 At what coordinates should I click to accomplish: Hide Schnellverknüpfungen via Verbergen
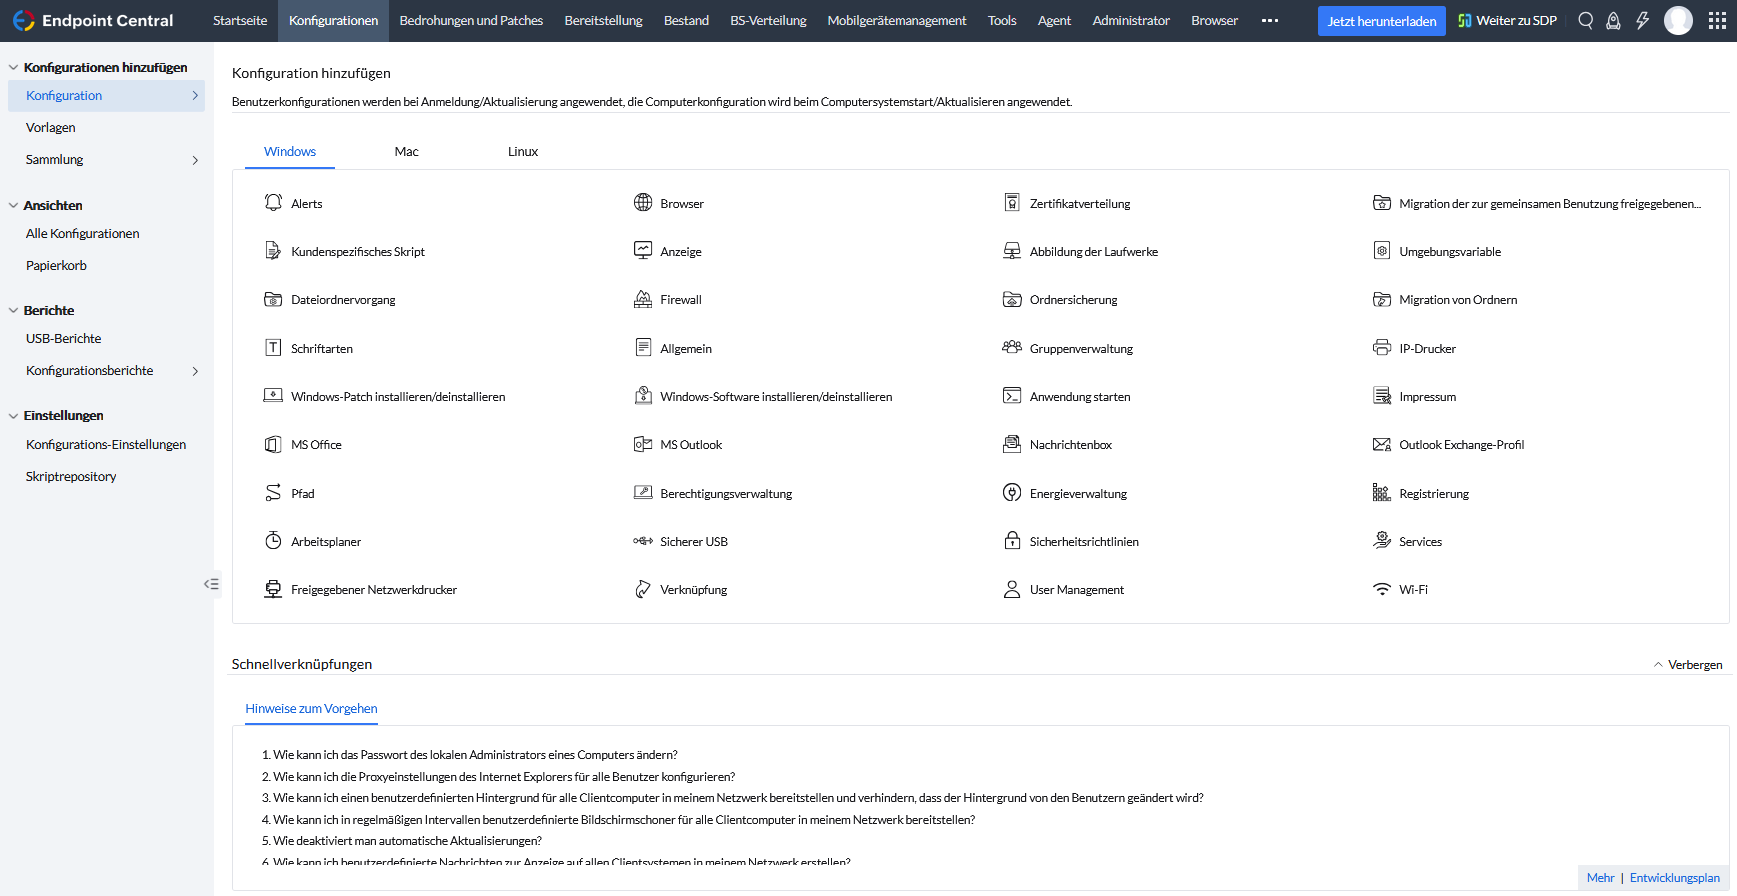(x=1687, y=664)
